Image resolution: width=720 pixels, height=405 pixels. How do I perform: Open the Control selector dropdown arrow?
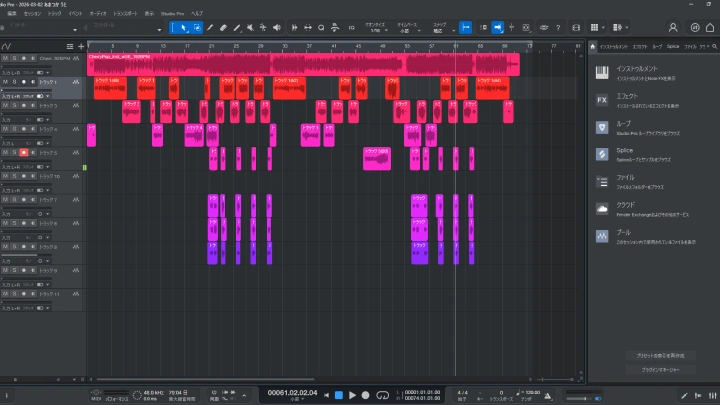159,30
